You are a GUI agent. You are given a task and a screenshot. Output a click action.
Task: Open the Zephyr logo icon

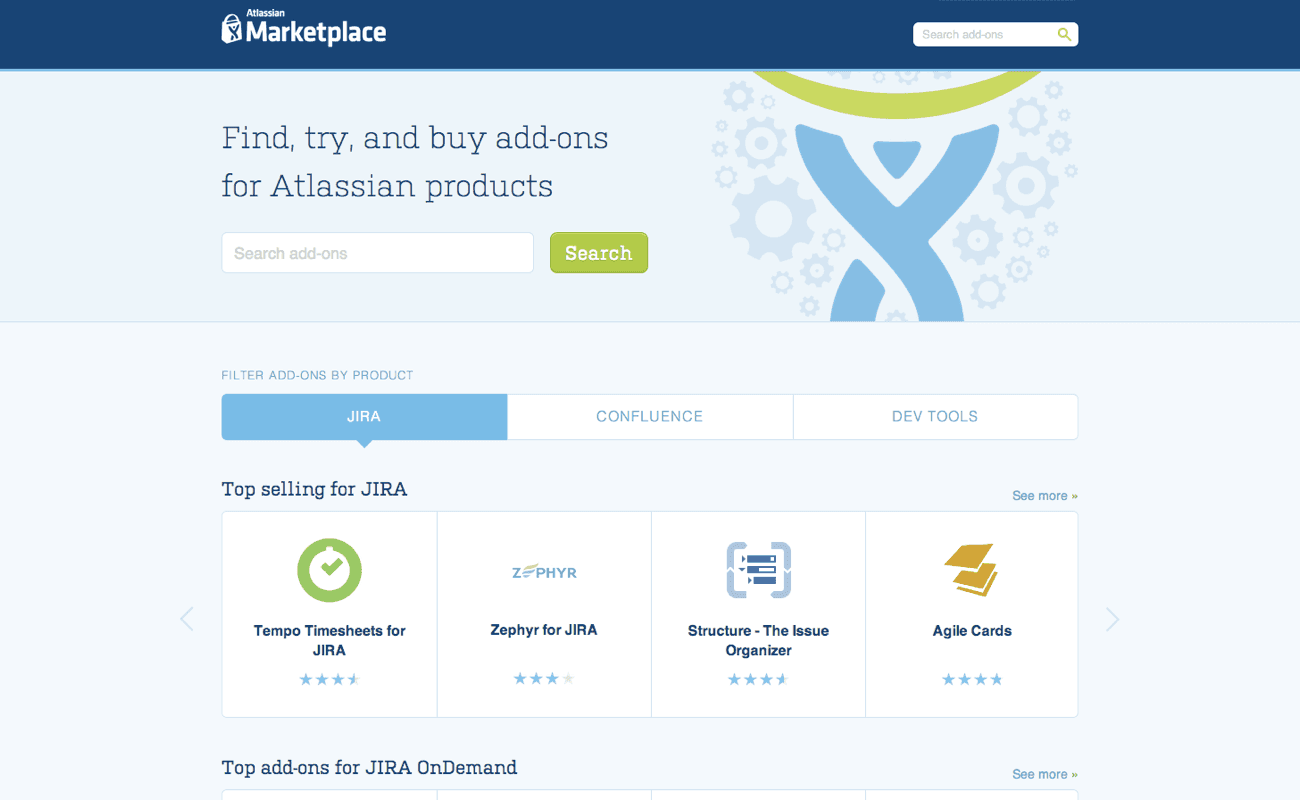click(x=544, y=572)
